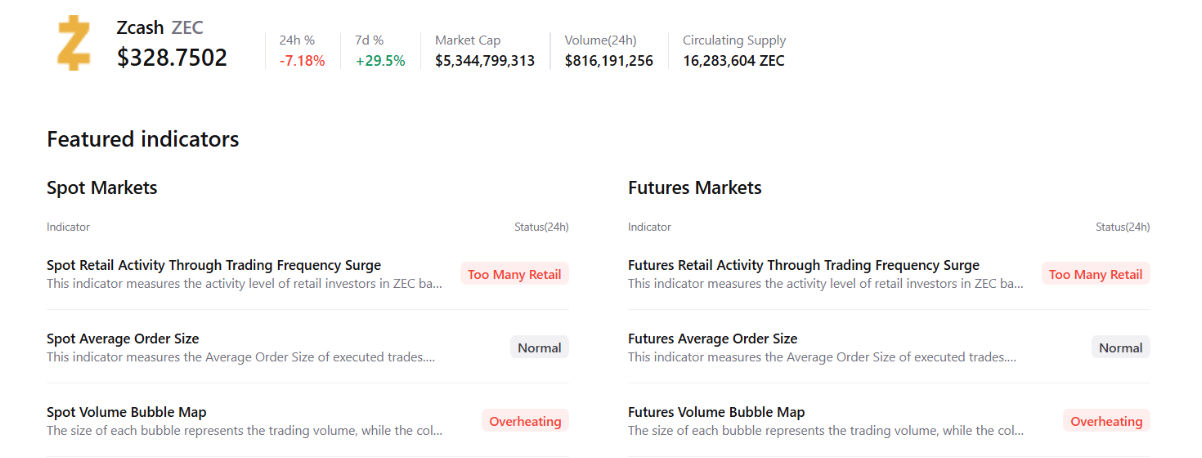This screenshot has height=458, width=1202.
Task: Click the 7d % change value
Action: pos(380,61)
